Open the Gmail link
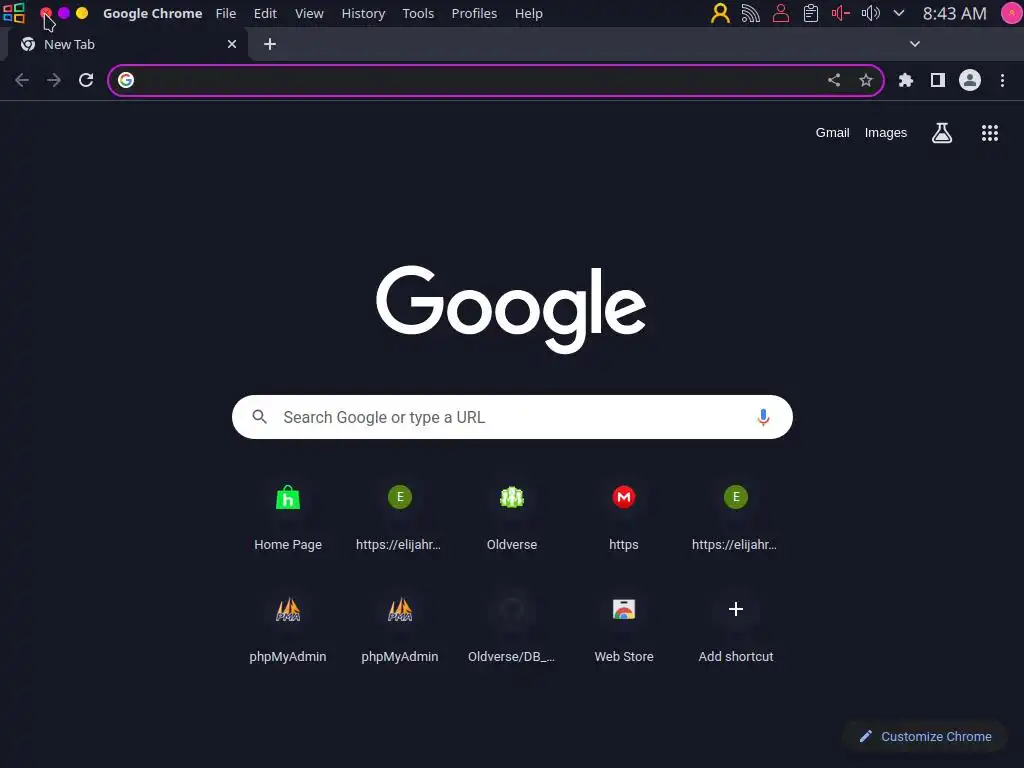This screenshot has height=768, width=1024. [x=832, y=133]
